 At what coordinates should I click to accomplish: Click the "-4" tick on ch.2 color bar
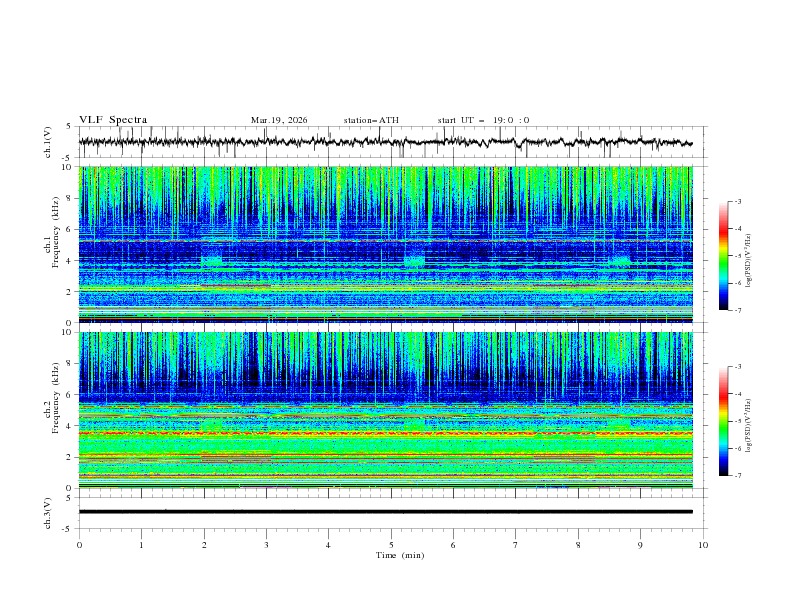(x=738, y=394)
